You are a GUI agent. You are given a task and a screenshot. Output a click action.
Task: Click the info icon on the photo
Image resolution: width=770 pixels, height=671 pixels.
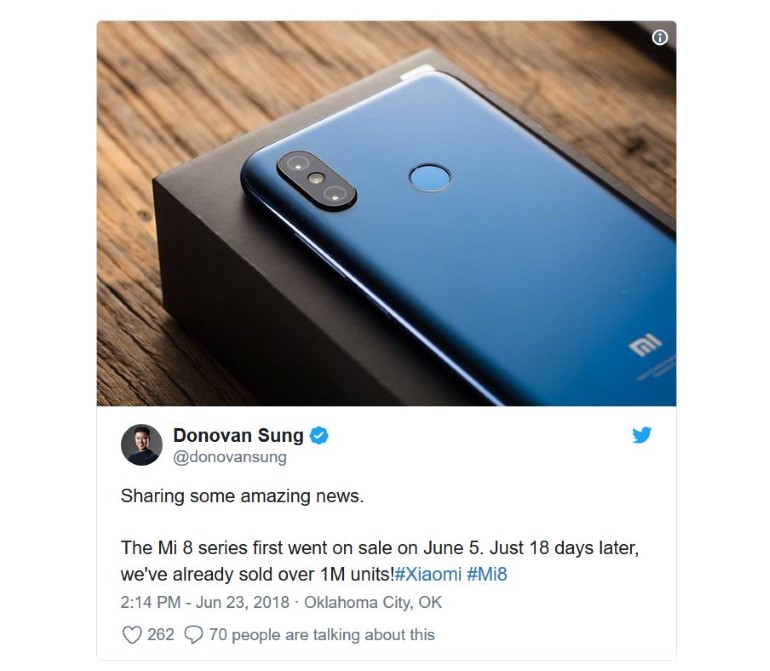pos(660,37)
